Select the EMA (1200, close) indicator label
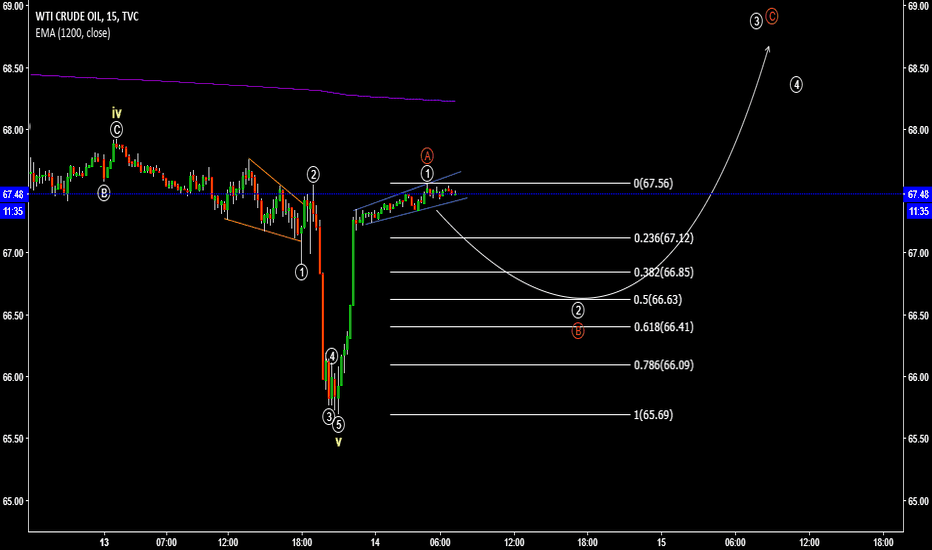Image resolution: width=932 pixels, height=550 pixels. pyautogui.click(x=73, y=33)
